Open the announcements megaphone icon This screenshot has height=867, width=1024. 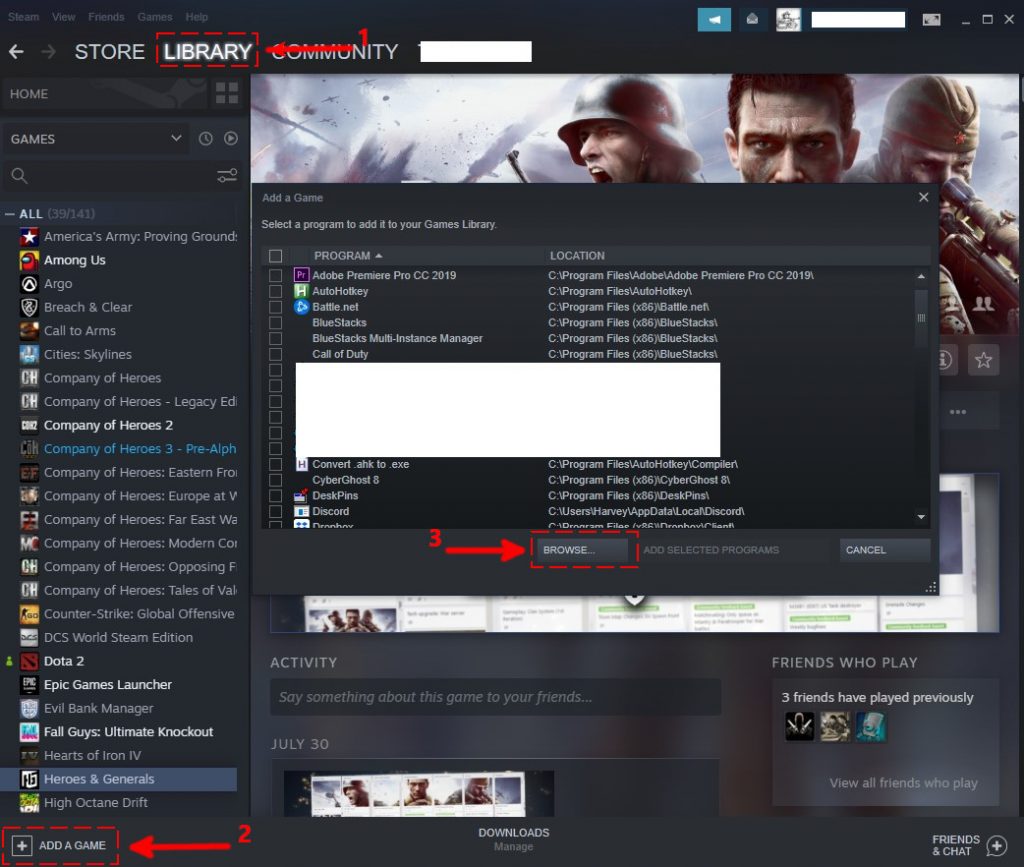(x=714, y=20)
